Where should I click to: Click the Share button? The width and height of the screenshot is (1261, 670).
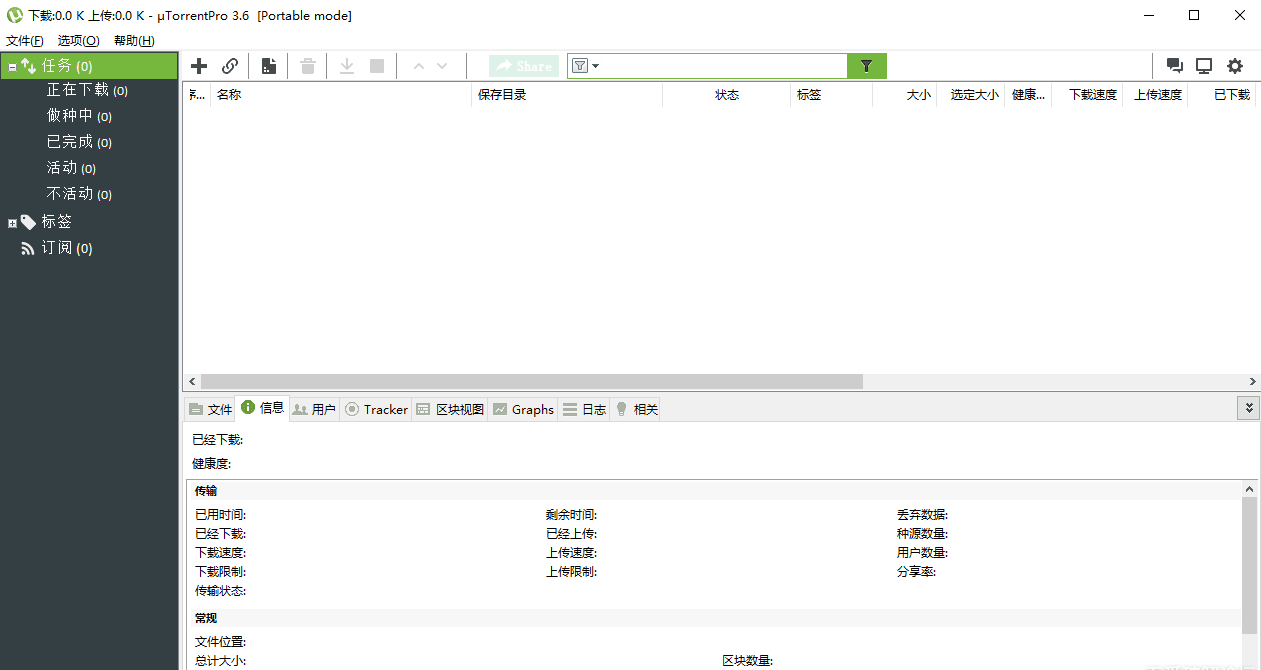[x=523, y=65]
